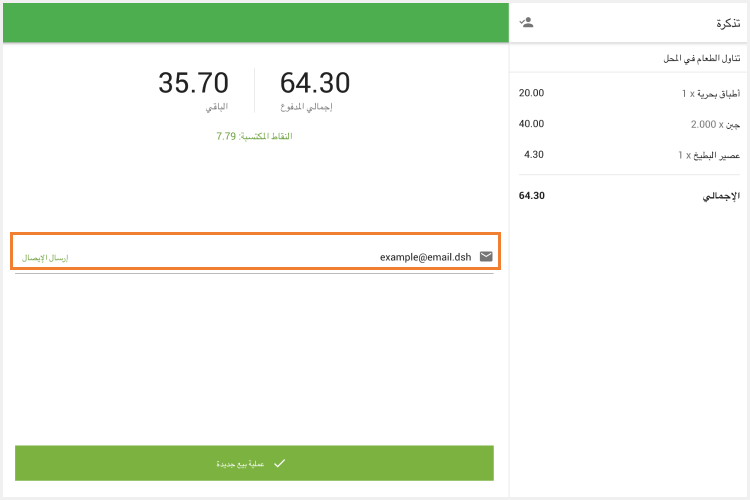The image size is (750, 500).
Task: Click the large 35.70 change amount
Action: click(x=193, y=83)
